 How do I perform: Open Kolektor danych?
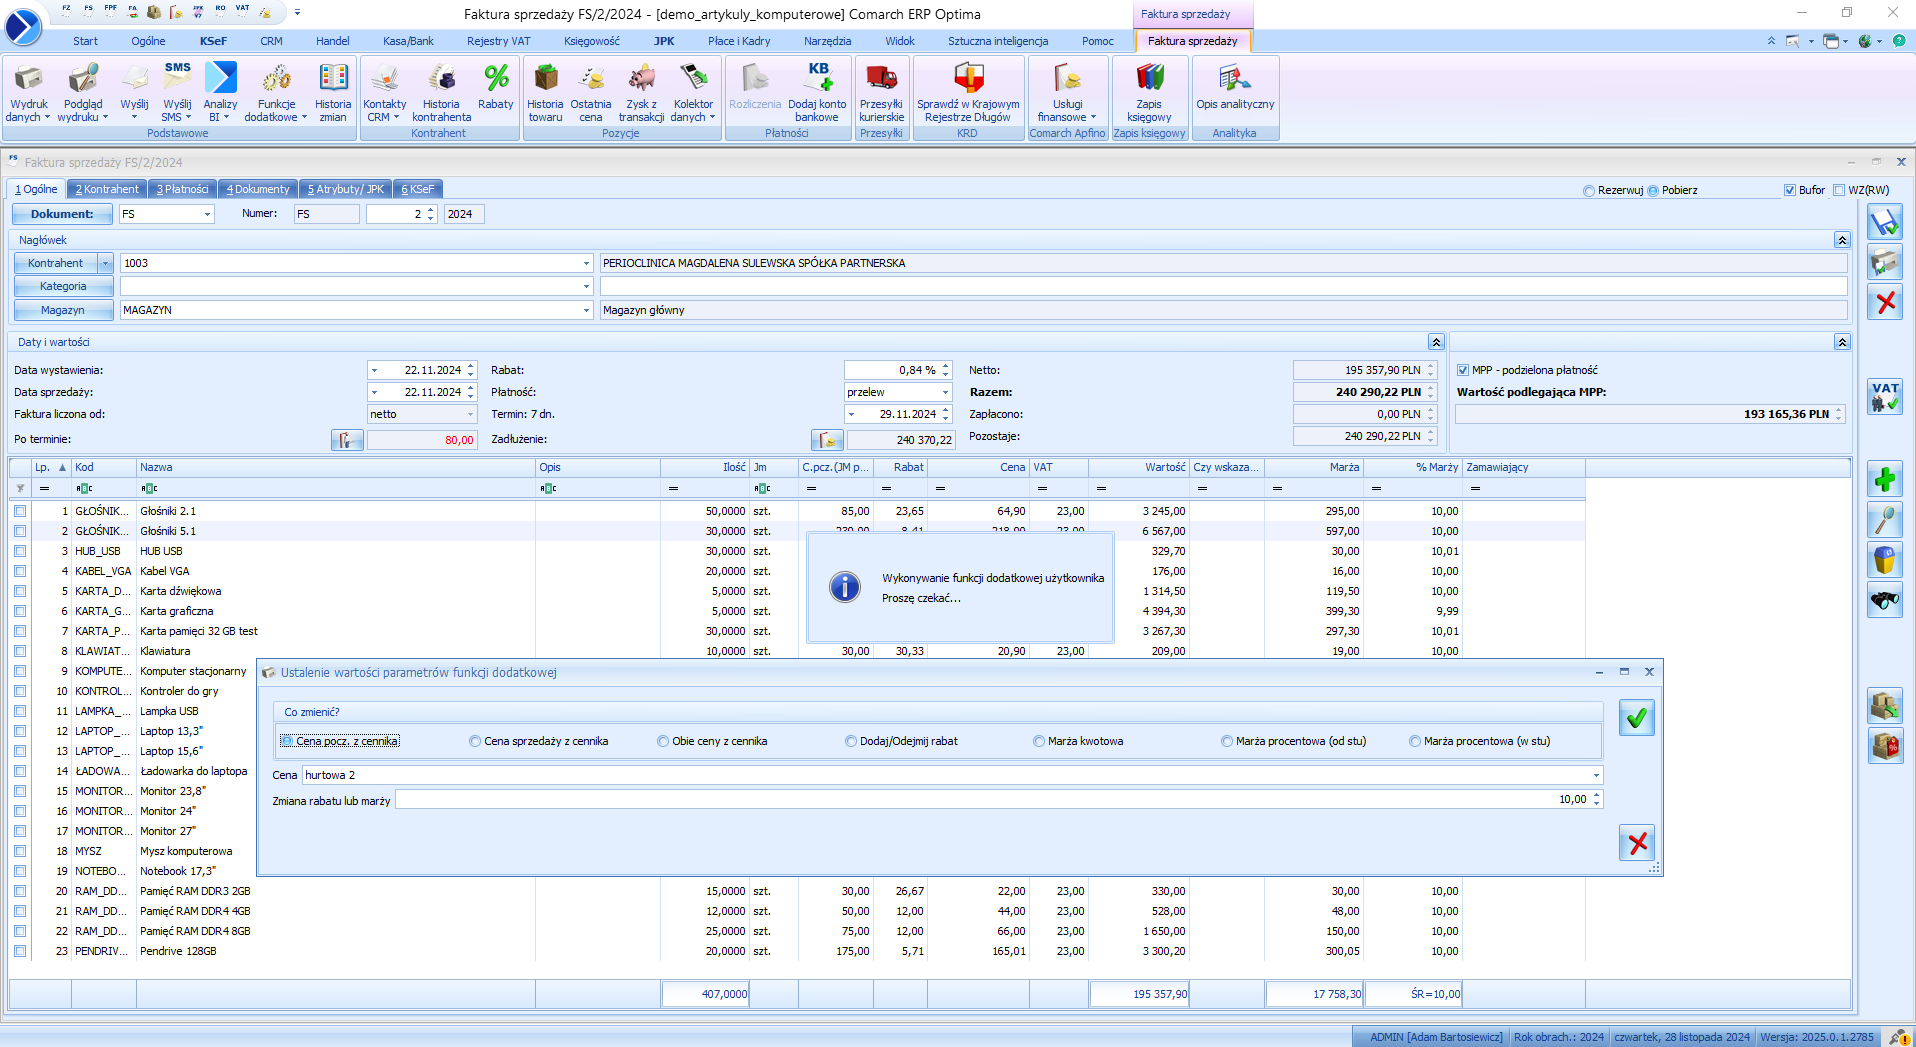coord(693,92)
